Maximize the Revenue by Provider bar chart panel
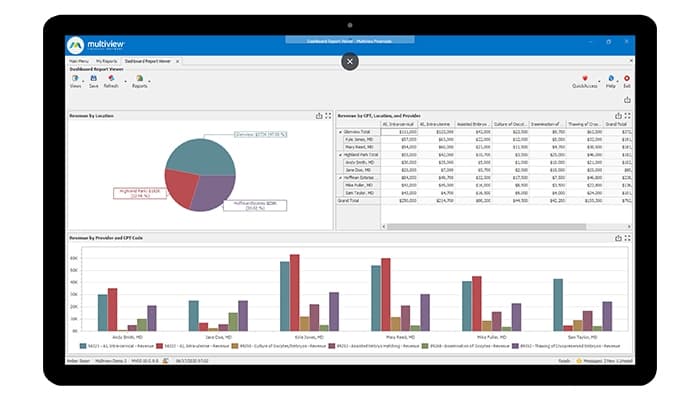 pyautogui.click(x=627, y=239)
